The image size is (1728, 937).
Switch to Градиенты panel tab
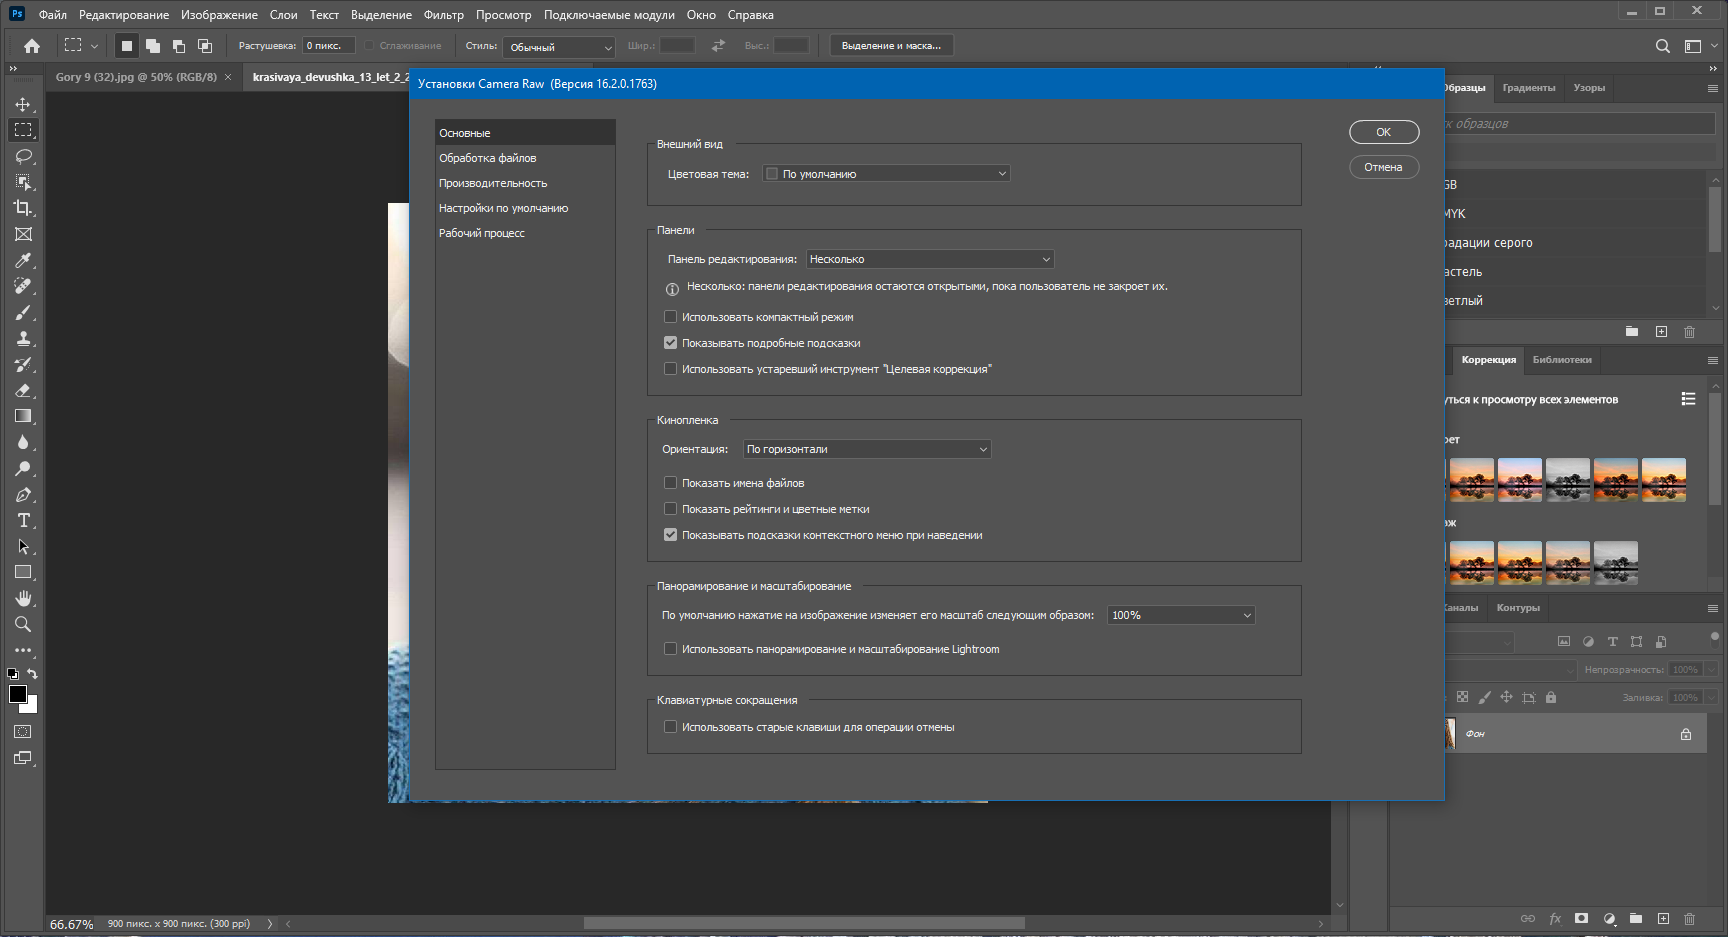point(1529,88)
